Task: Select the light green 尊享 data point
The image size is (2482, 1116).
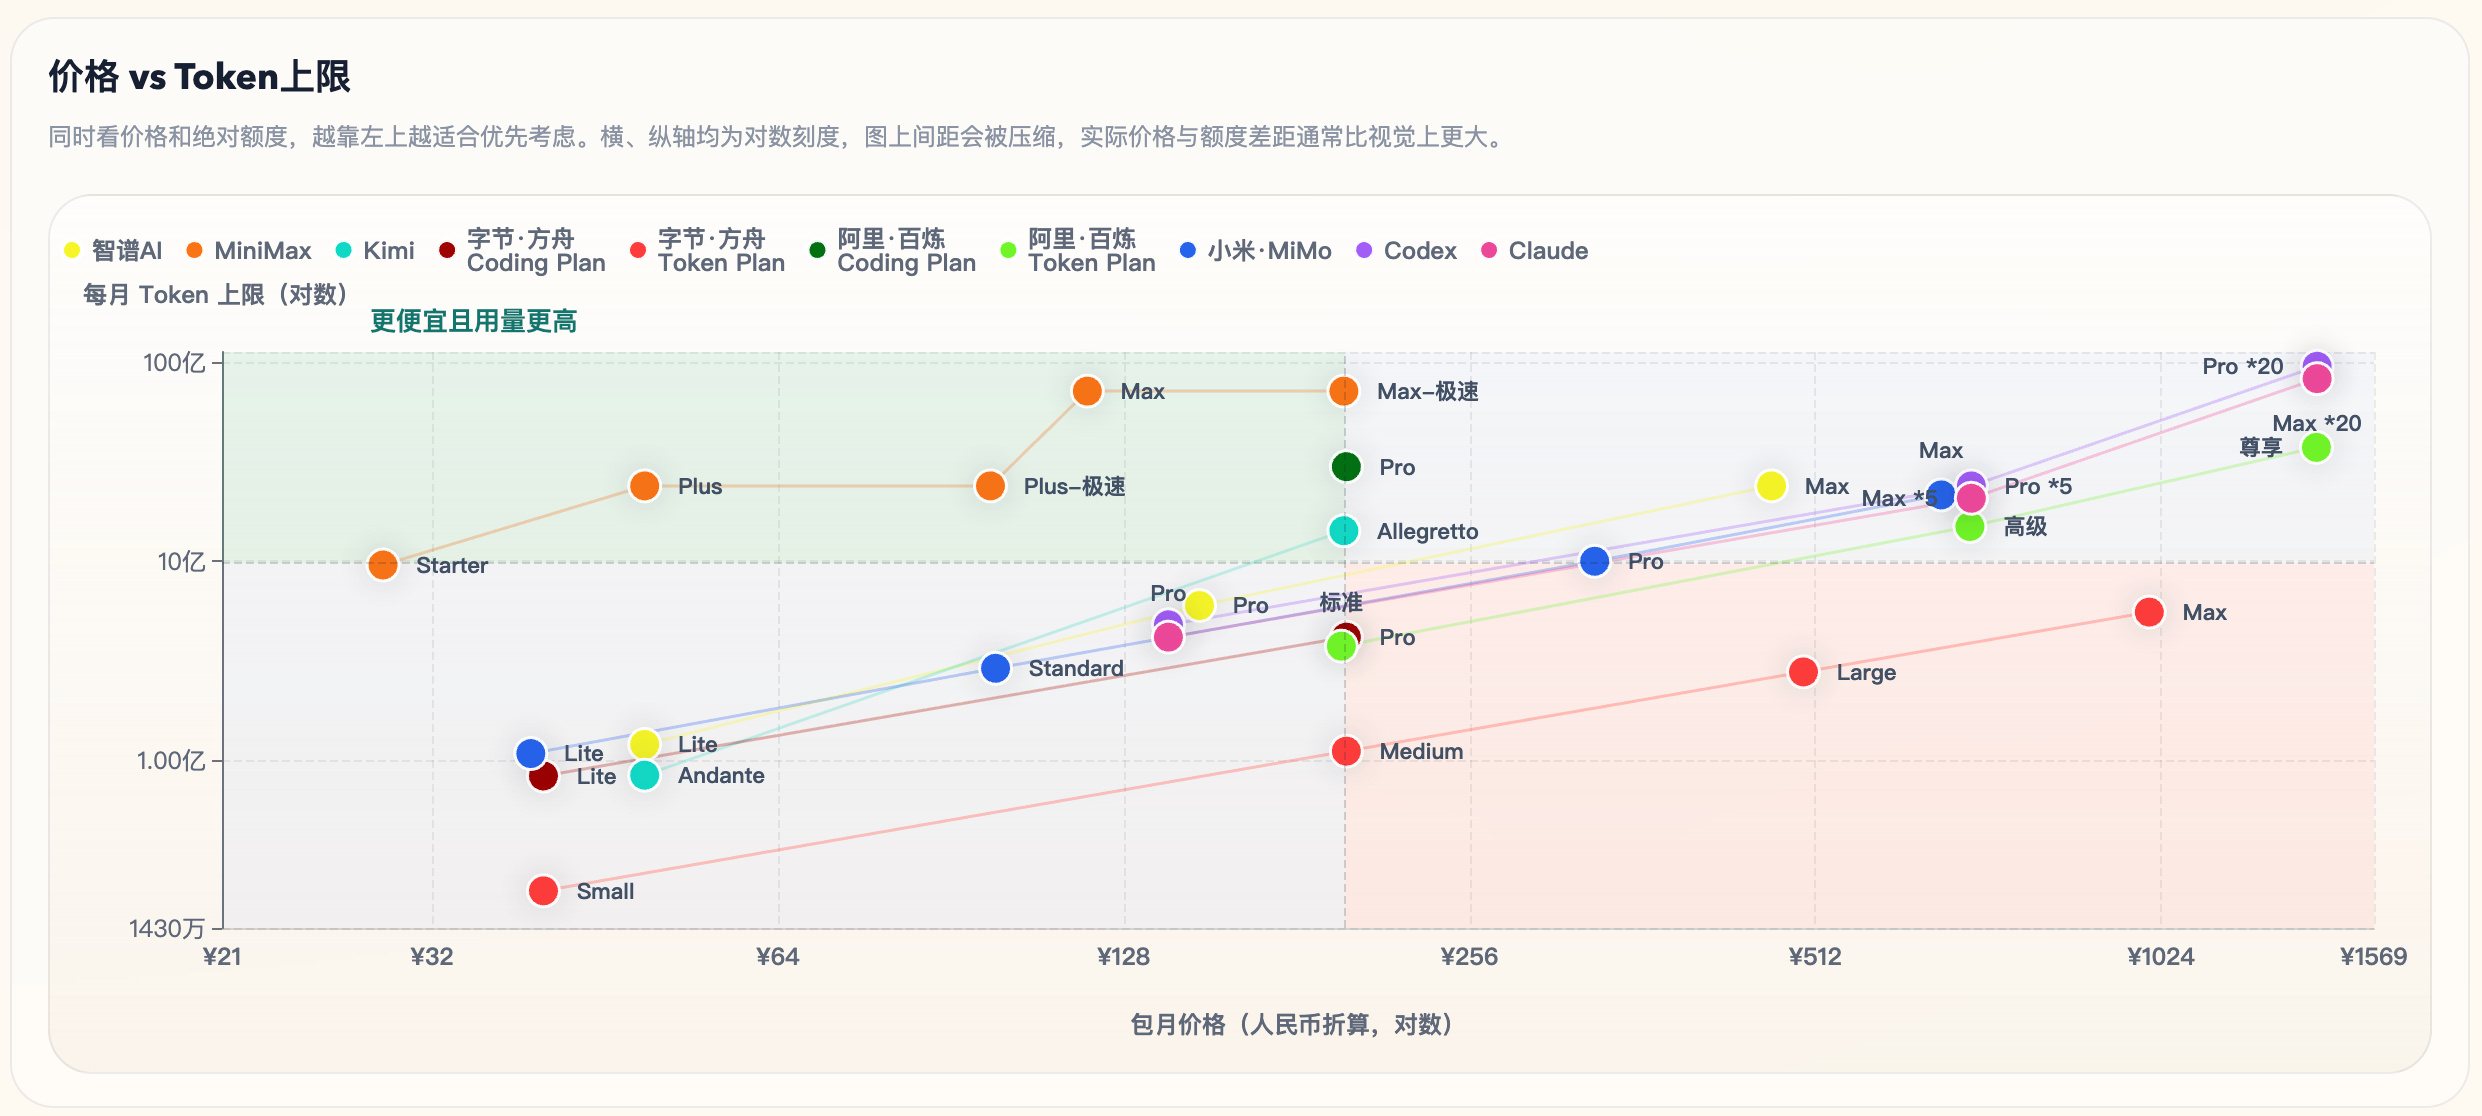Action: pos(2316,447)
